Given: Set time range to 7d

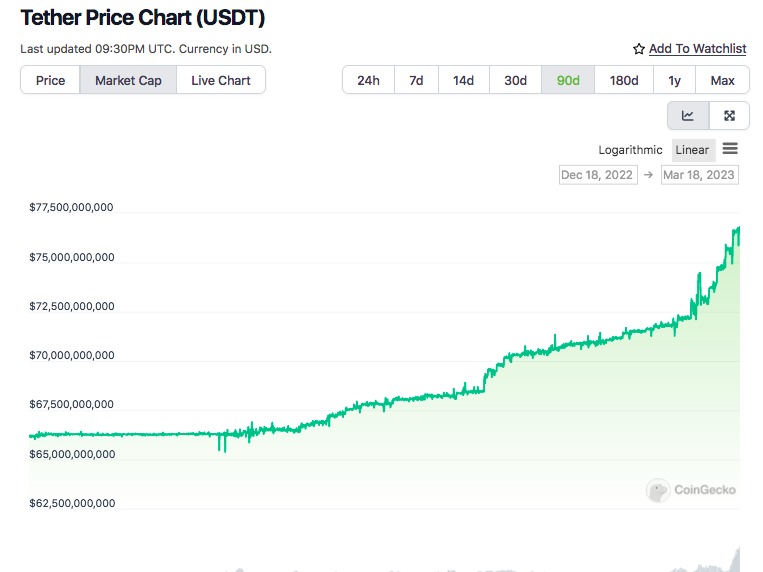Looking at the screenshot, I should click(x=416, y=80).
